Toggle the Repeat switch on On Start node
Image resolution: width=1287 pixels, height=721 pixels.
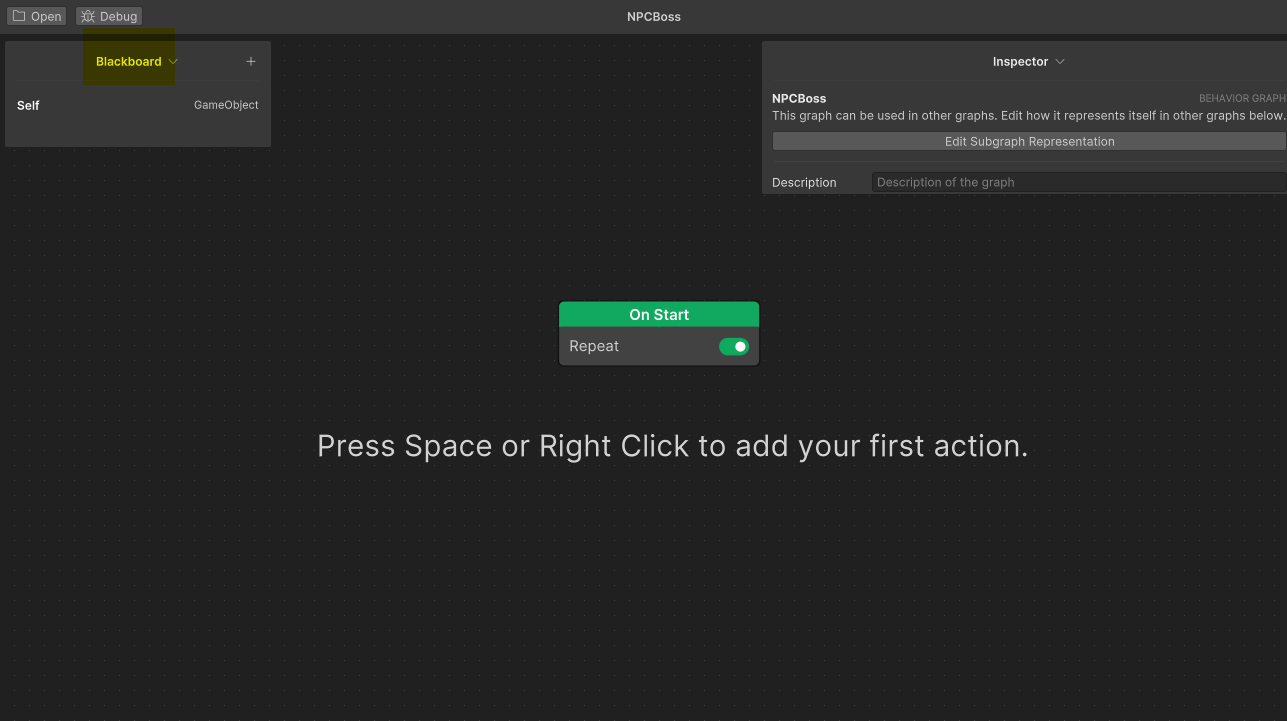(734, 346)
